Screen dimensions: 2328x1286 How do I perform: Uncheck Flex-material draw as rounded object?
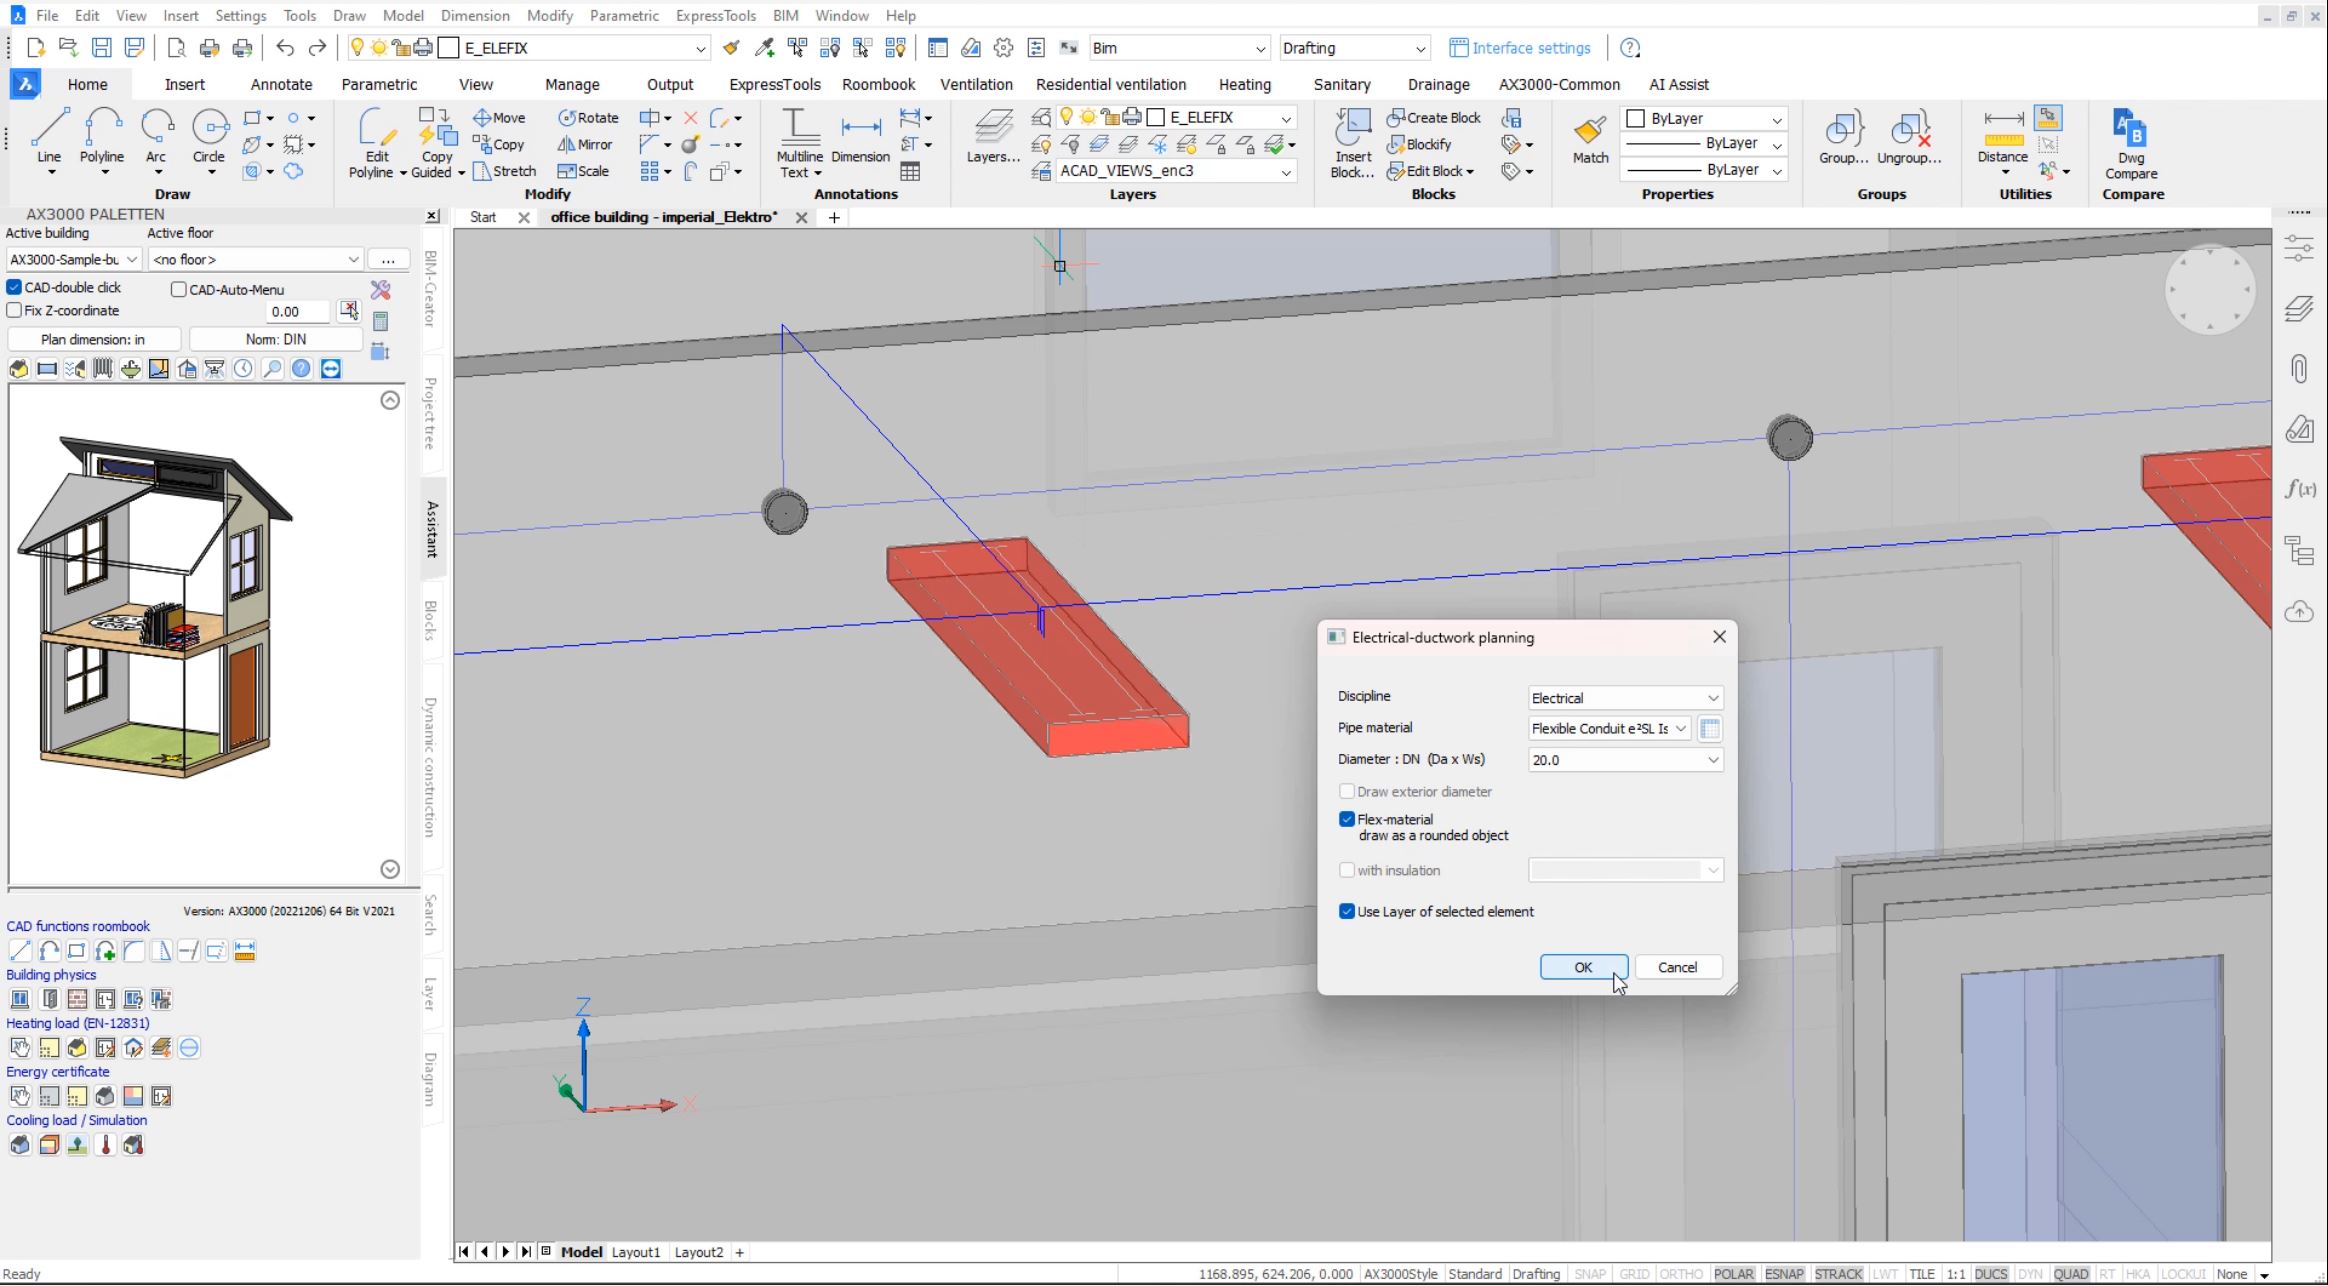[1347, 819]
